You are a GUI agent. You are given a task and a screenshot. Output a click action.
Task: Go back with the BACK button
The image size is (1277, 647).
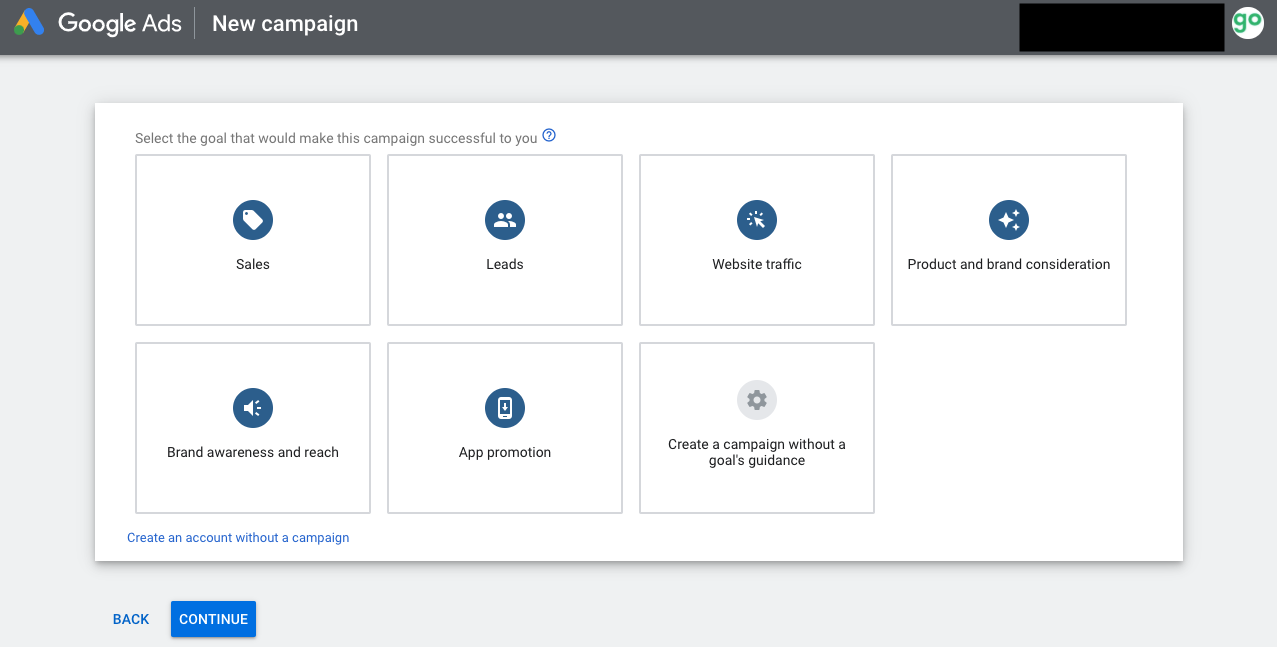[x=131, y=619]
